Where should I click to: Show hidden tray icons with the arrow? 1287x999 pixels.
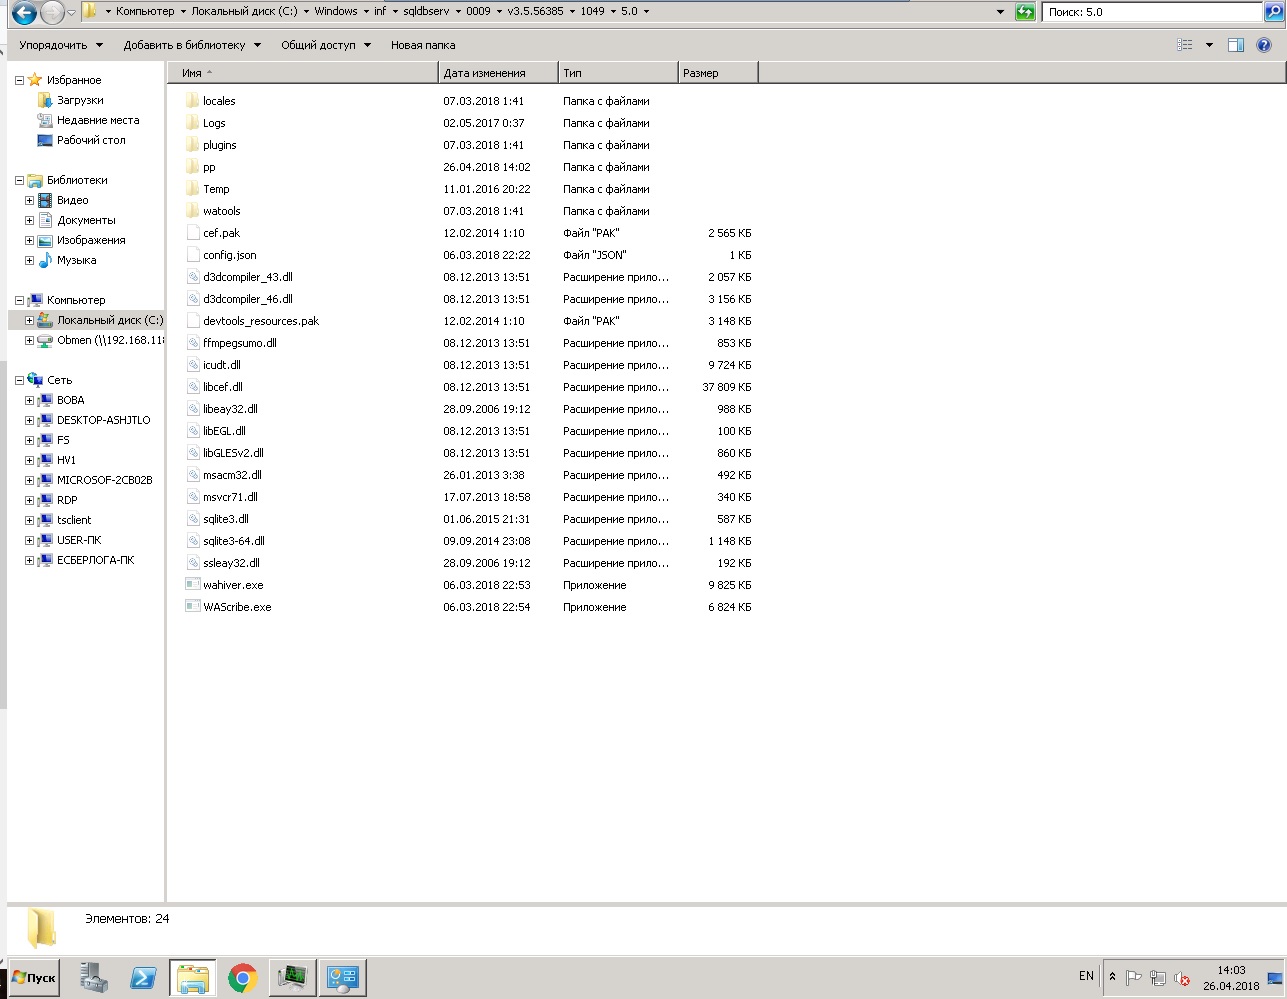pos(1112,977)
